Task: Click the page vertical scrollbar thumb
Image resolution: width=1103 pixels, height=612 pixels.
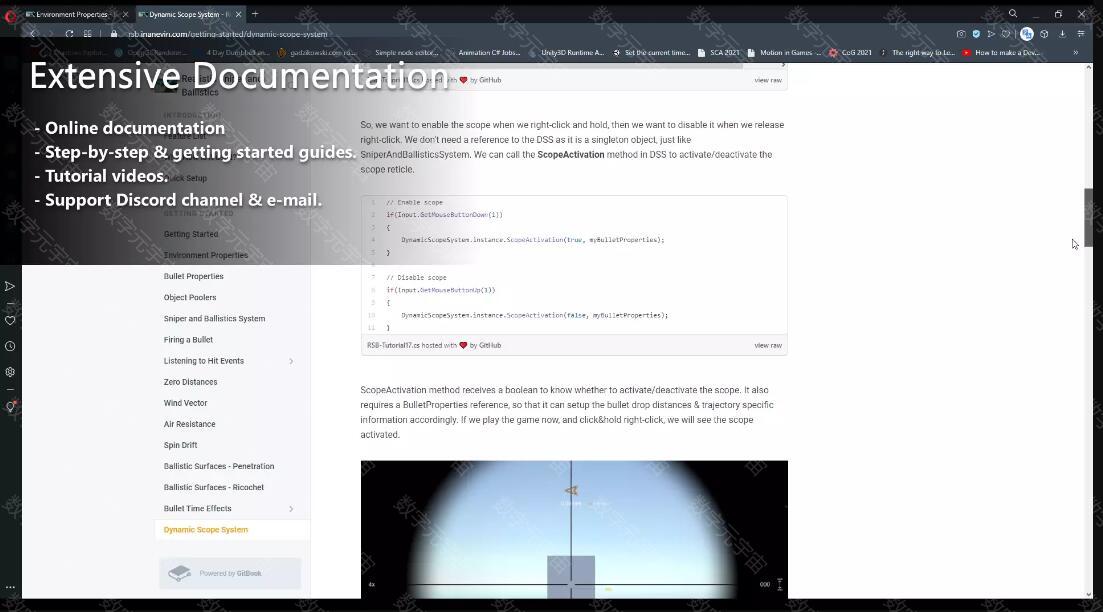Action: click(x=1088, y=217)
